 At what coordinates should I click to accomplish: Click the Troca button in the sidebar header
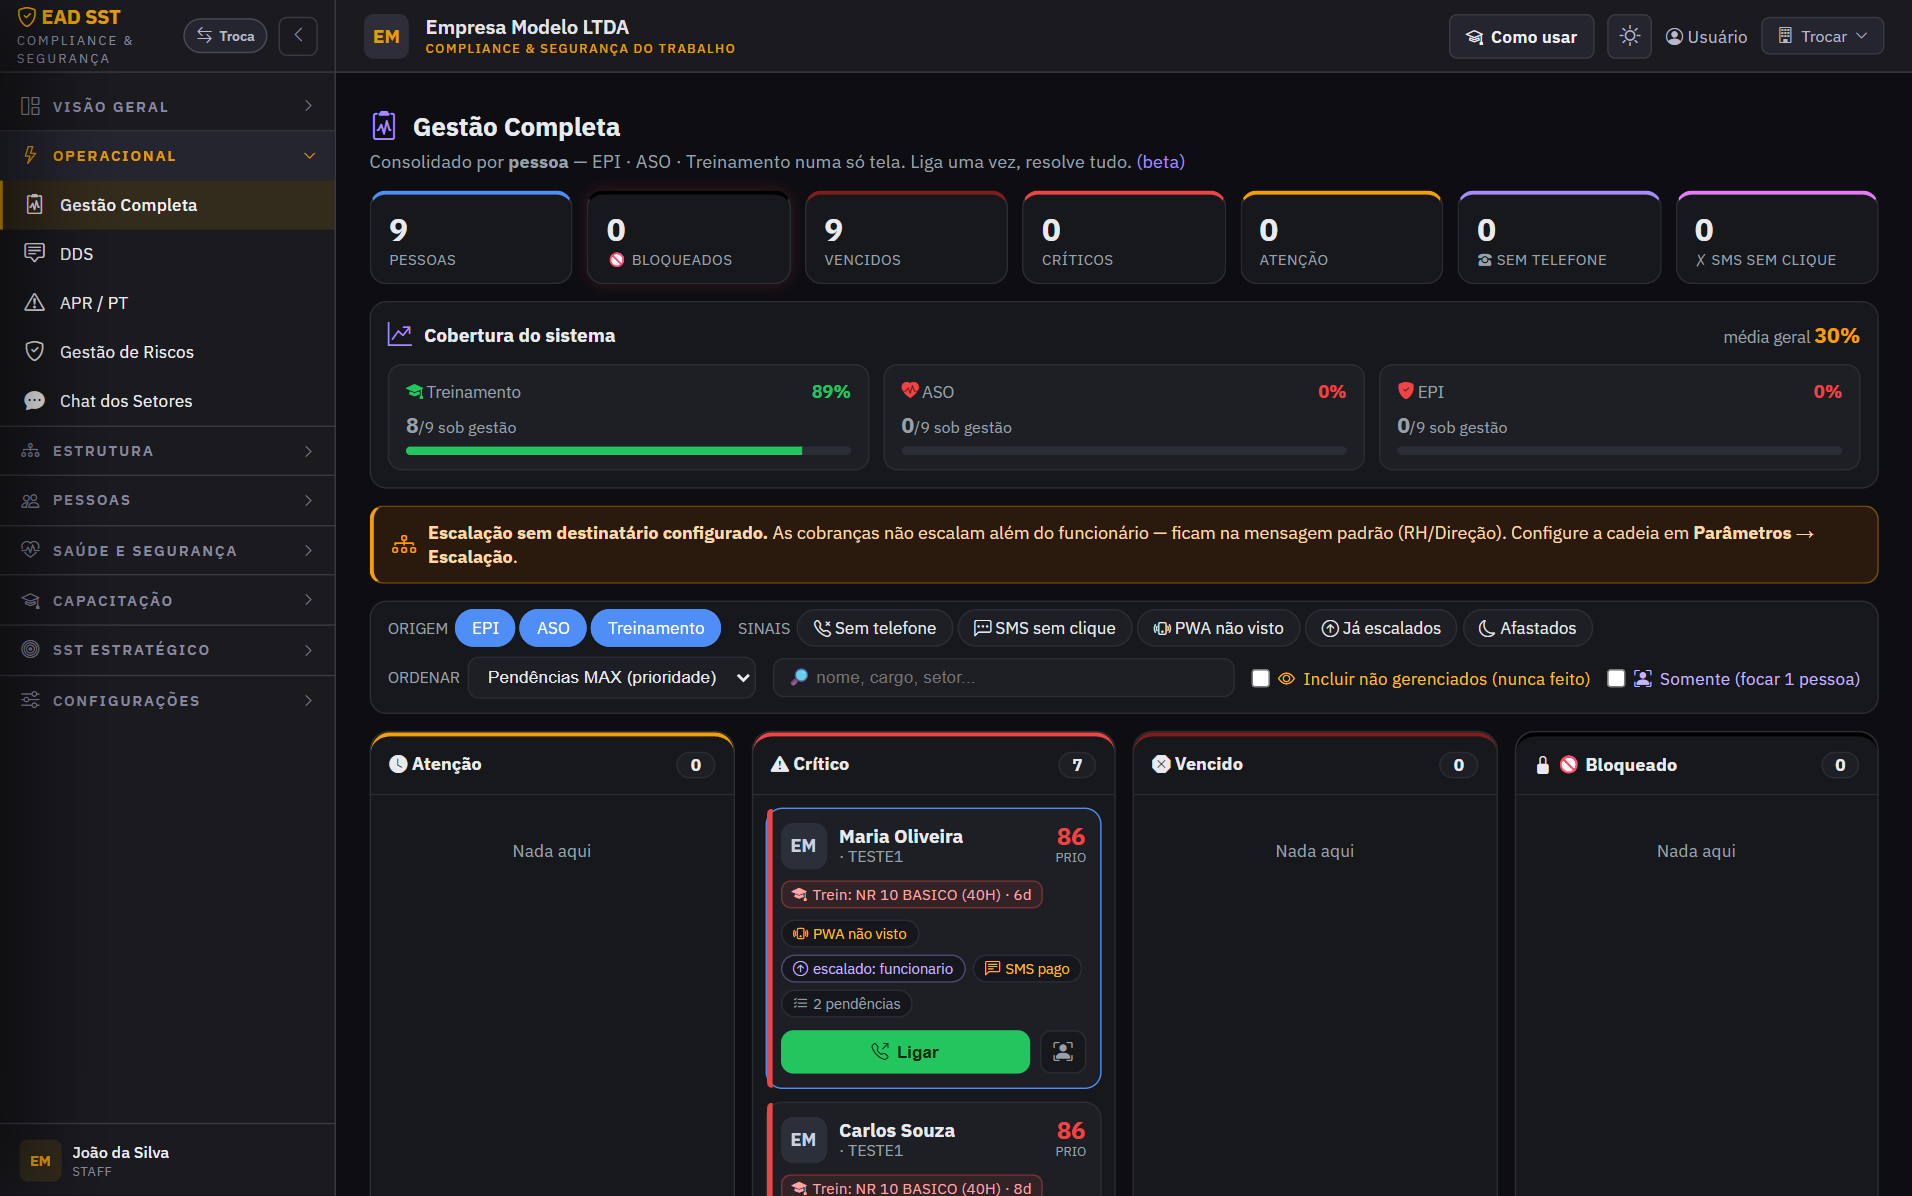[225, 36]
